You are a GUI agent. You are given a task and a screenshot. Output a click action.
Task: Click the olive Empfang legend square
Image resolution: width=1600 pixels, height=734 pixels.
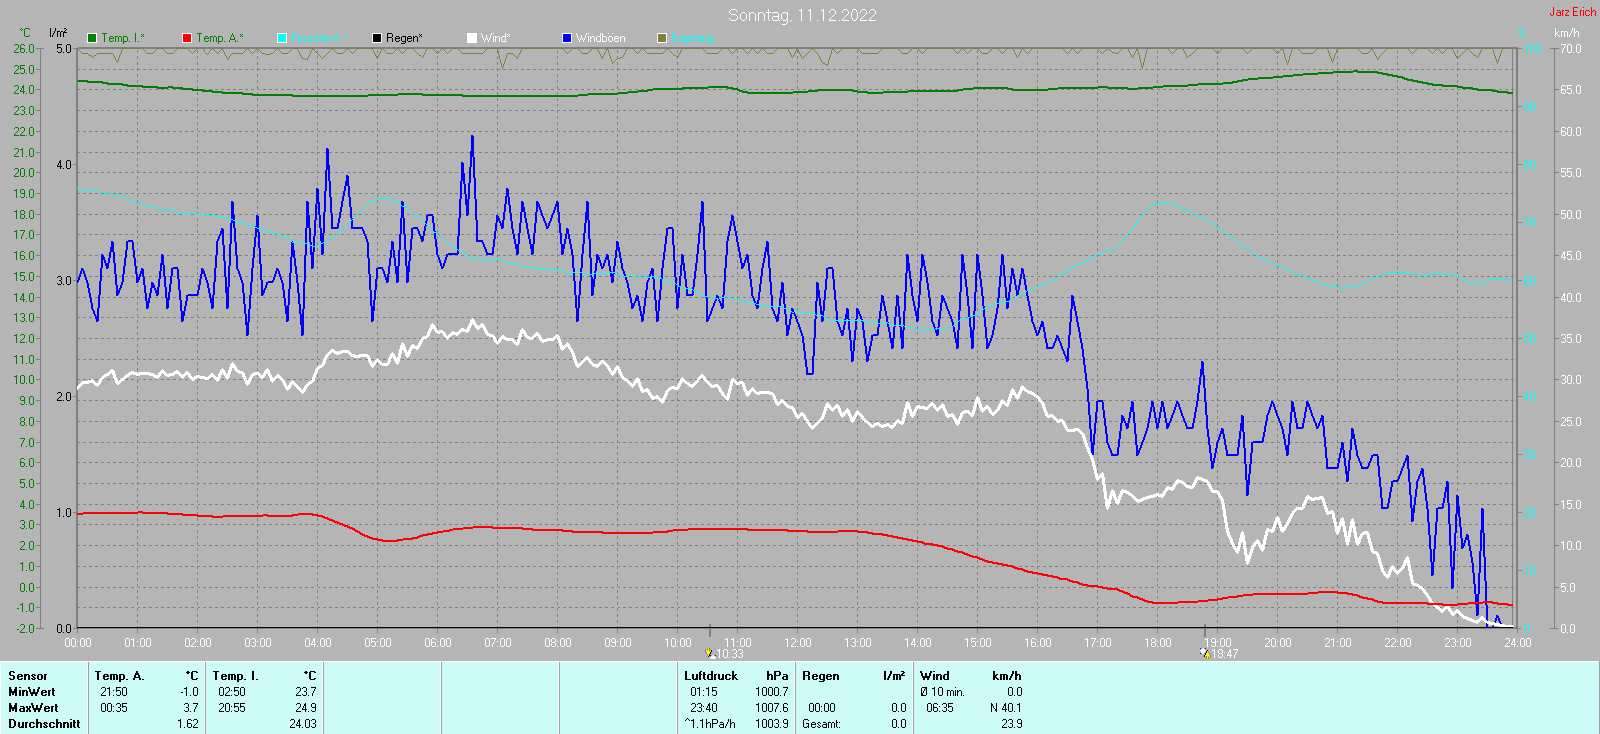point(662,38)
